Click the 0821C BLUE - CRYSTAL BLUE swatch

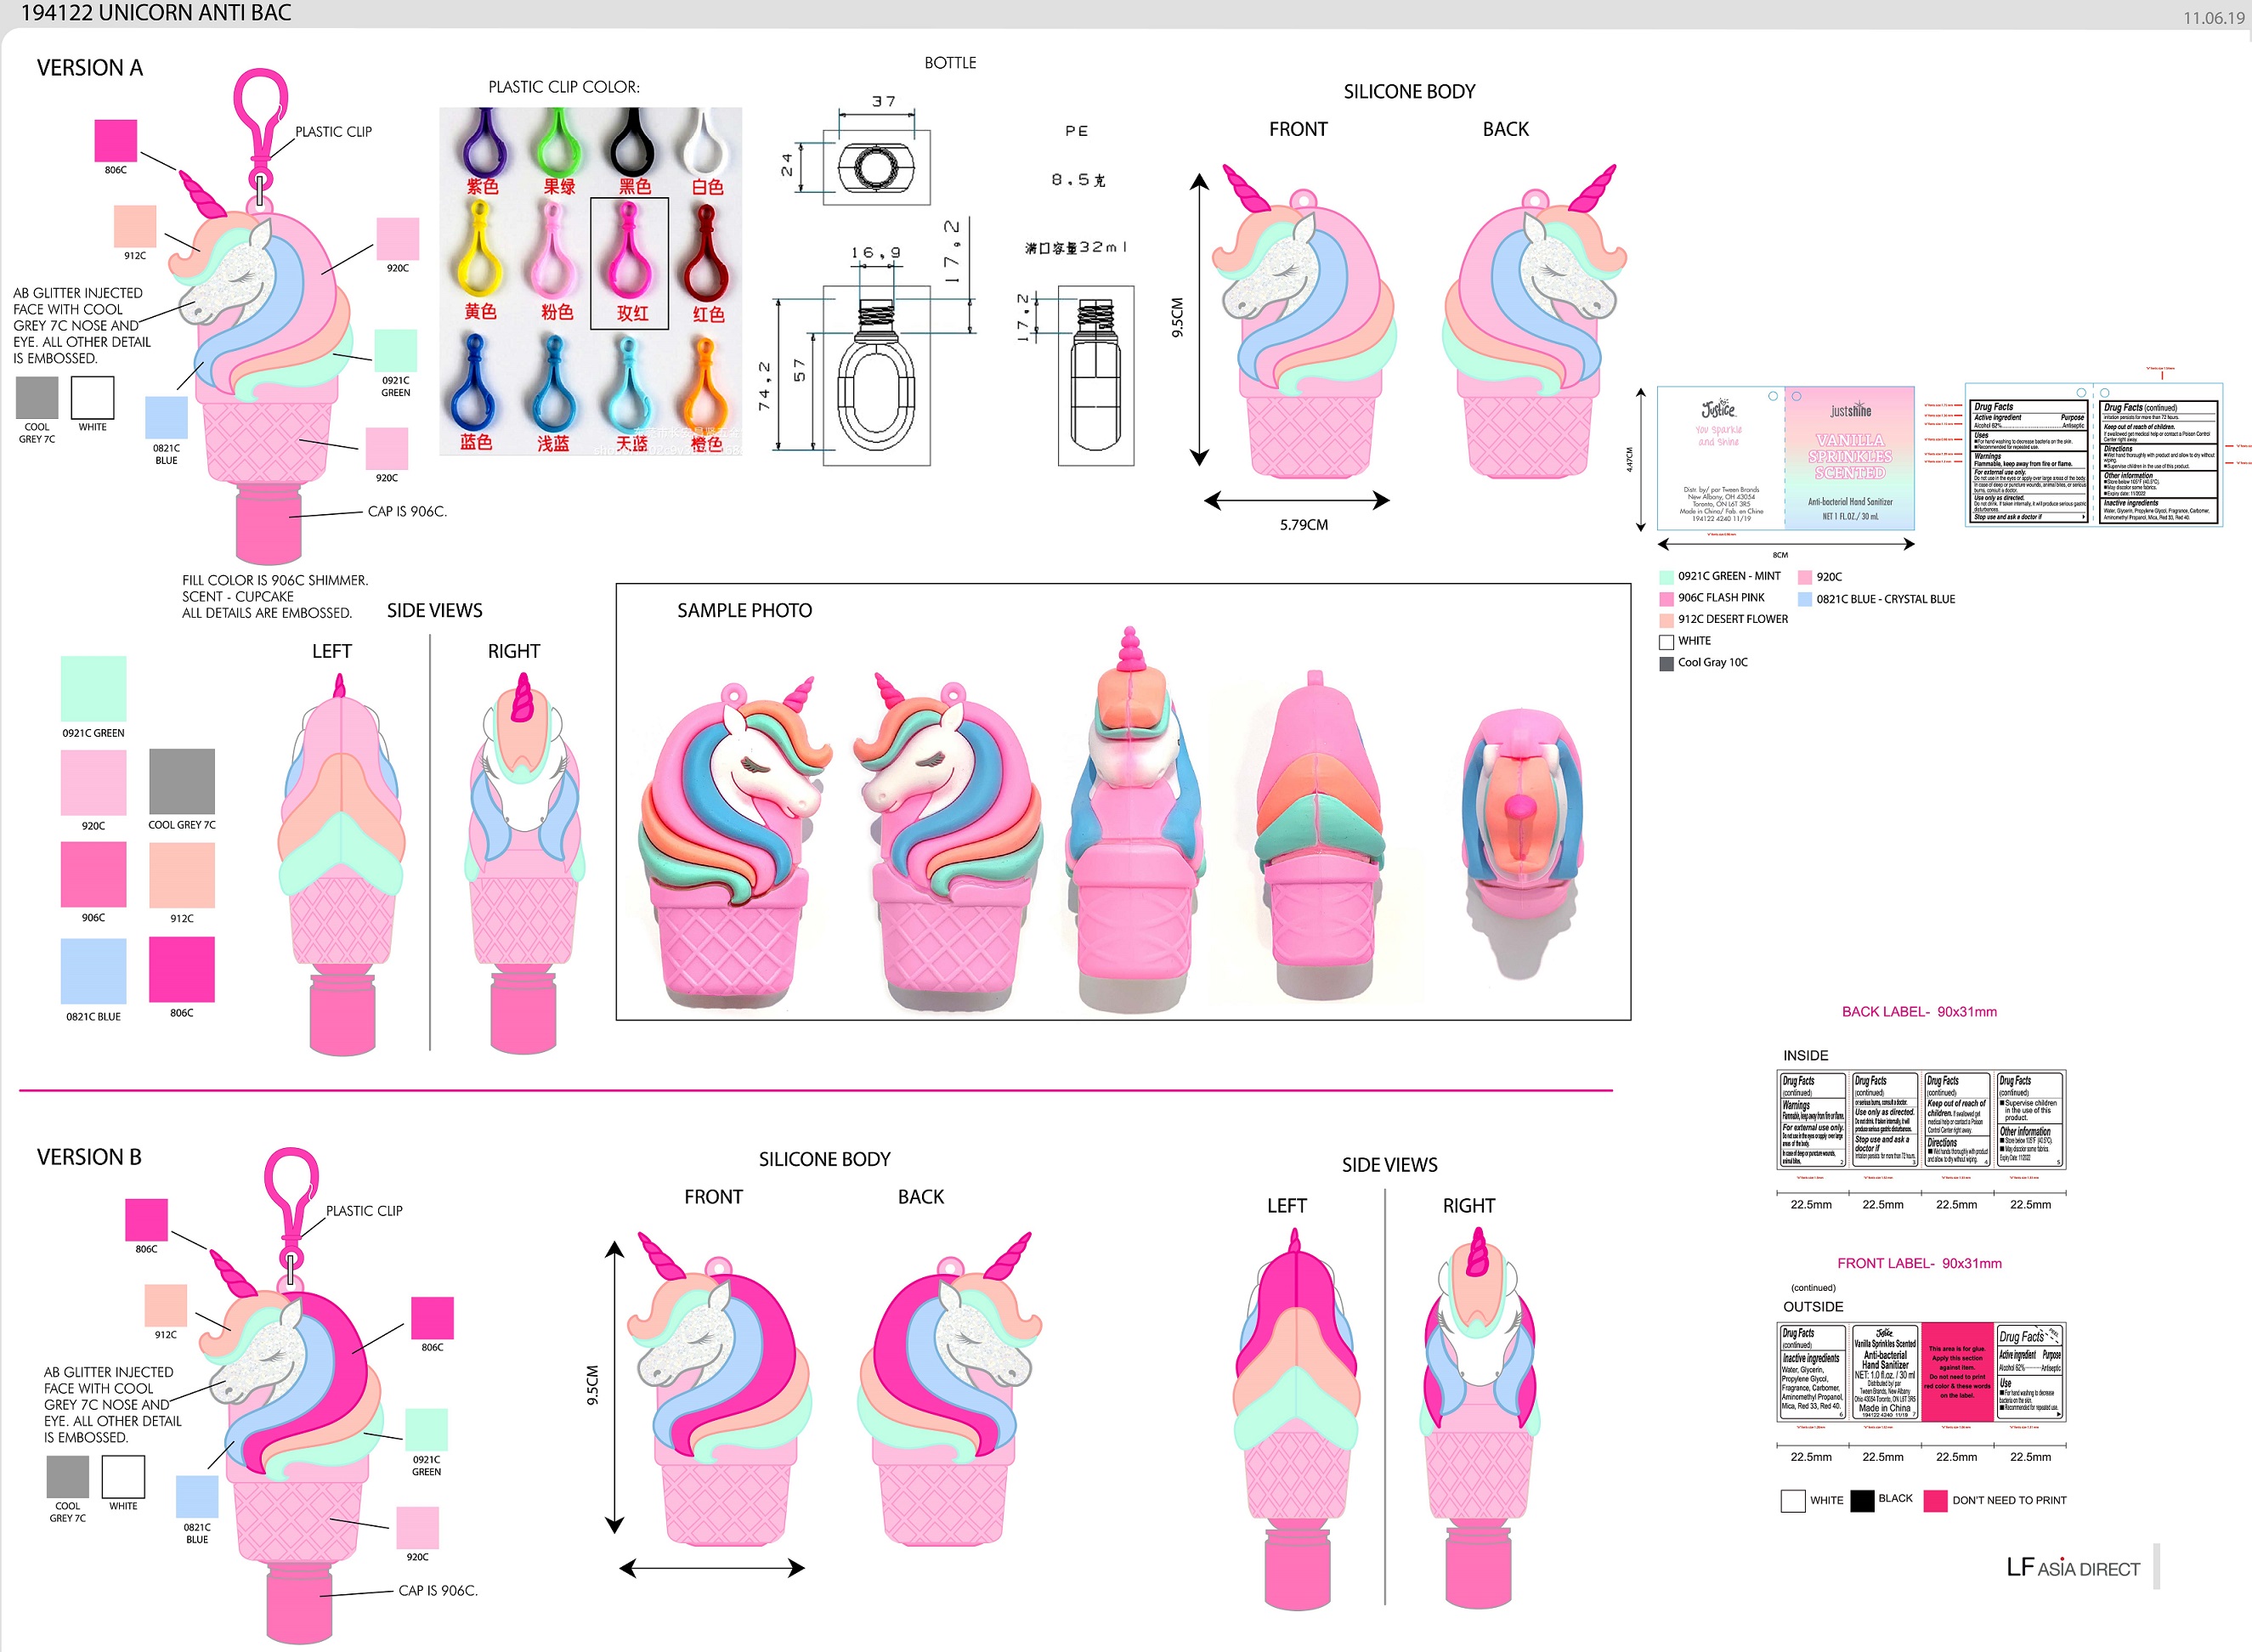tap(1805, 599)
